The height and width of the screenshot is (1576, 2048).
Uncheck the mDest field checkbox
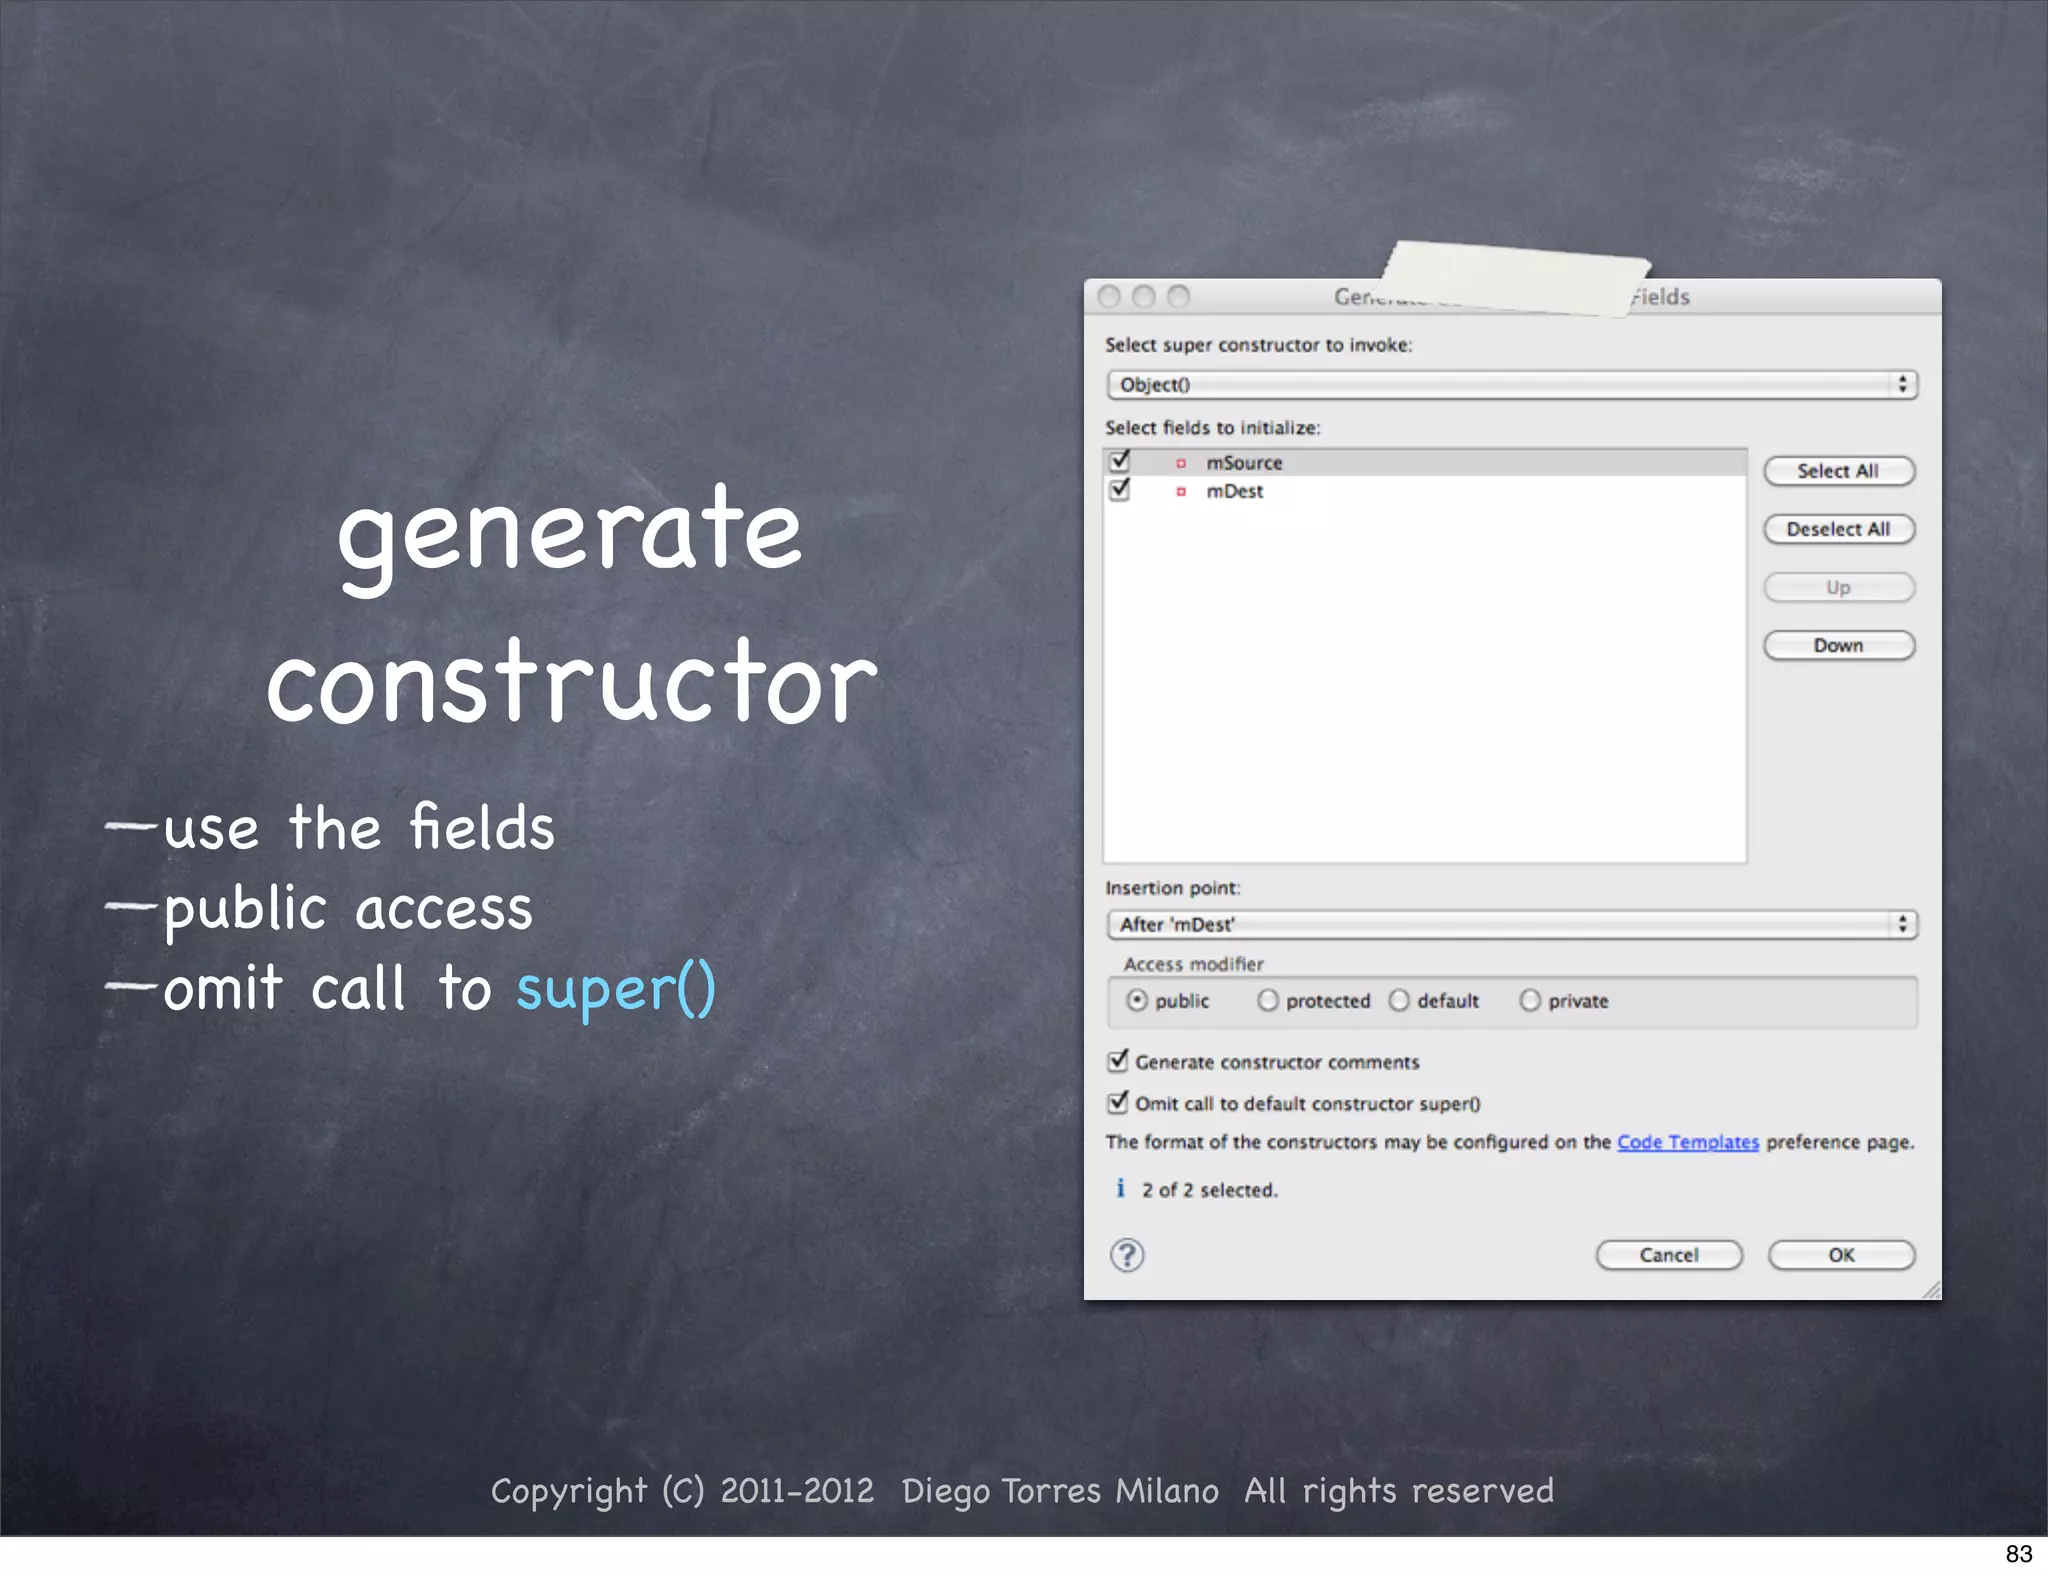pyautogui.click(x=1119, y=490)
